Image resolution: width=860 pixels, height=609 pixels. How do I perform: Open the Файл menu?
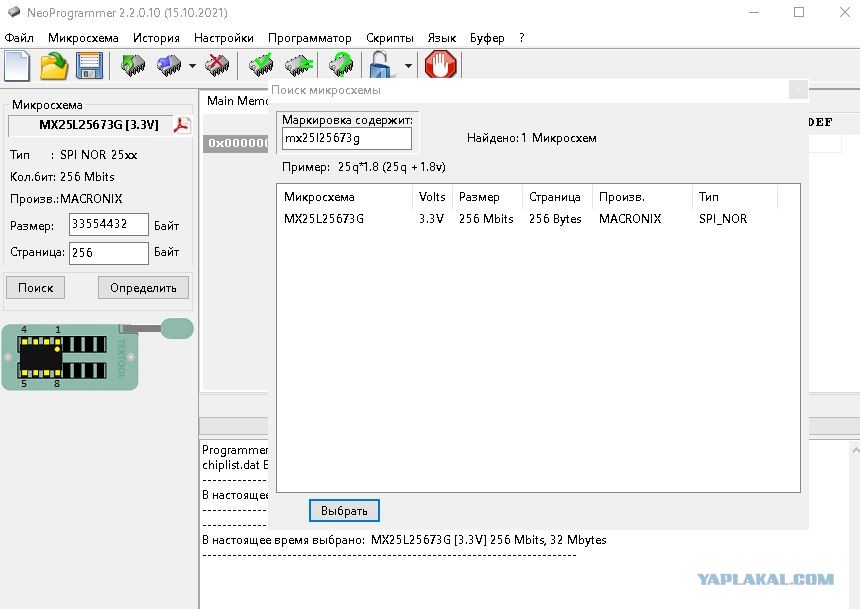point(19,38)
